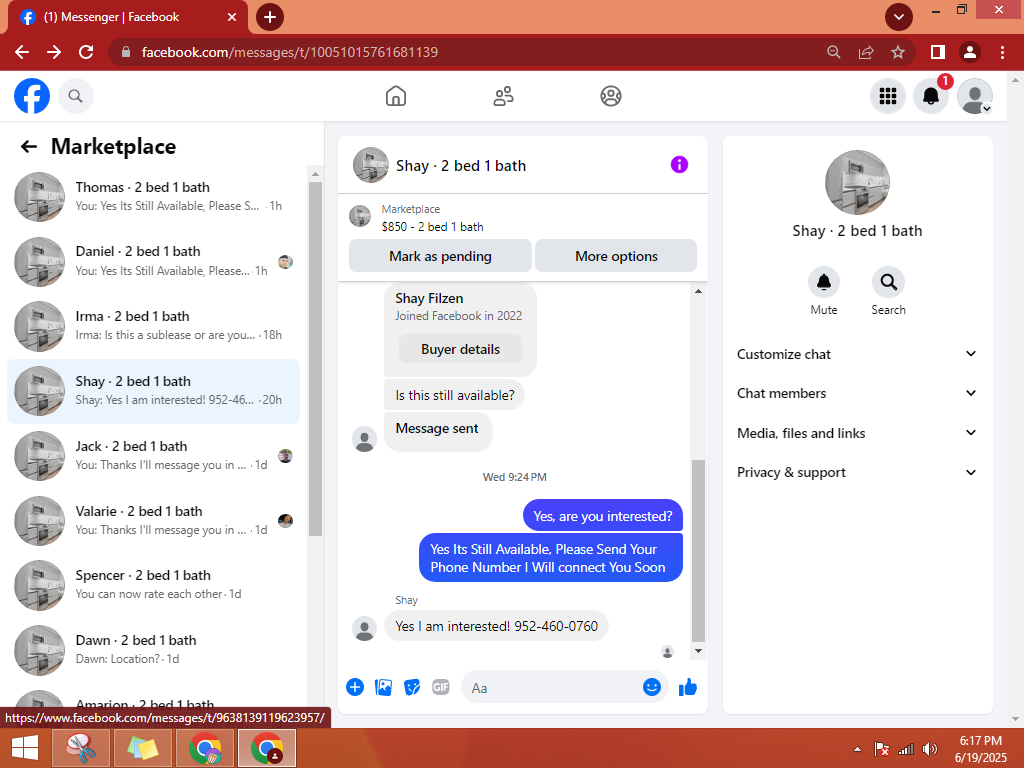Close the Messenger tab
Viewport: 1024px width, 768px height.
(x=232, y=17)
